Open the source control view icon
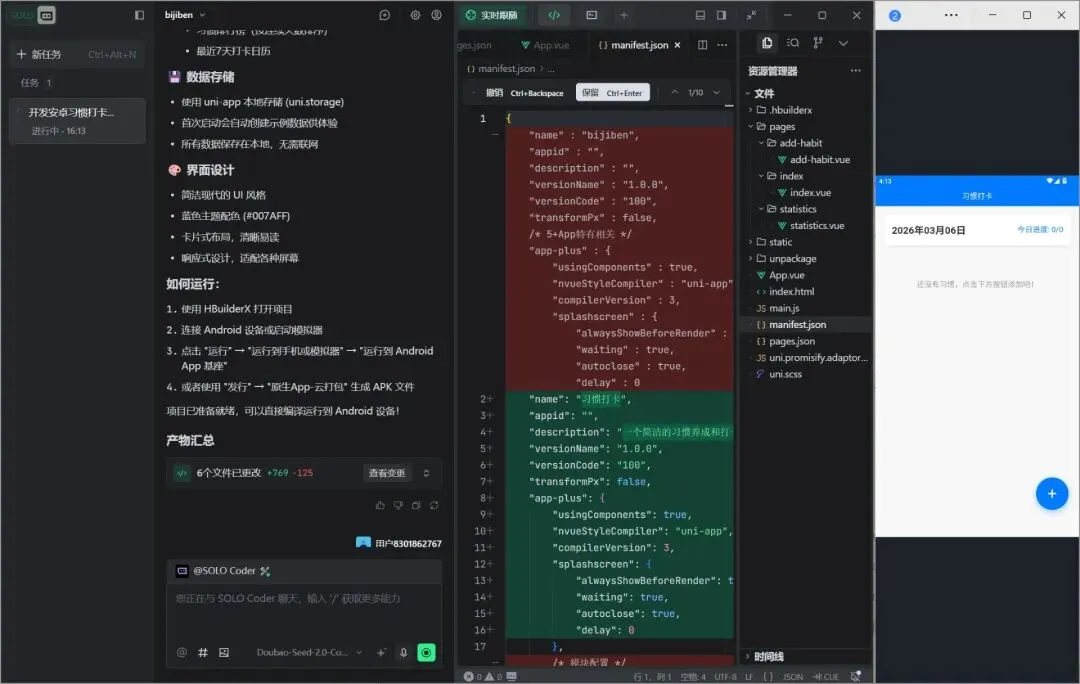The width and height of the screenshot is (1080, 684). coord(818,43)
